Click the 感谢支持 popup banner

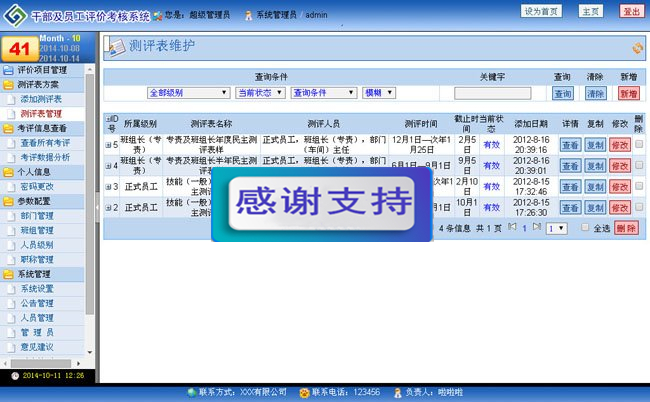pyautogui.click(x=322, y=204)
